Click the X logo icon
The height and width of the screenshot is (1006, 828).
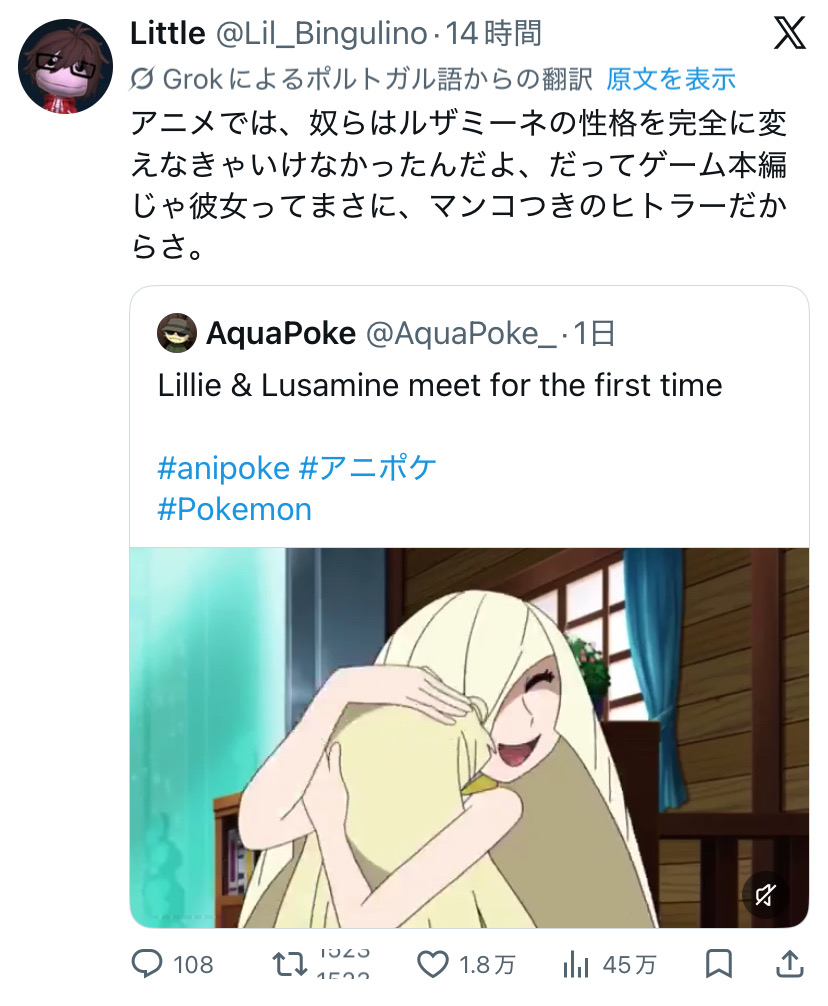tap(790, 33)
